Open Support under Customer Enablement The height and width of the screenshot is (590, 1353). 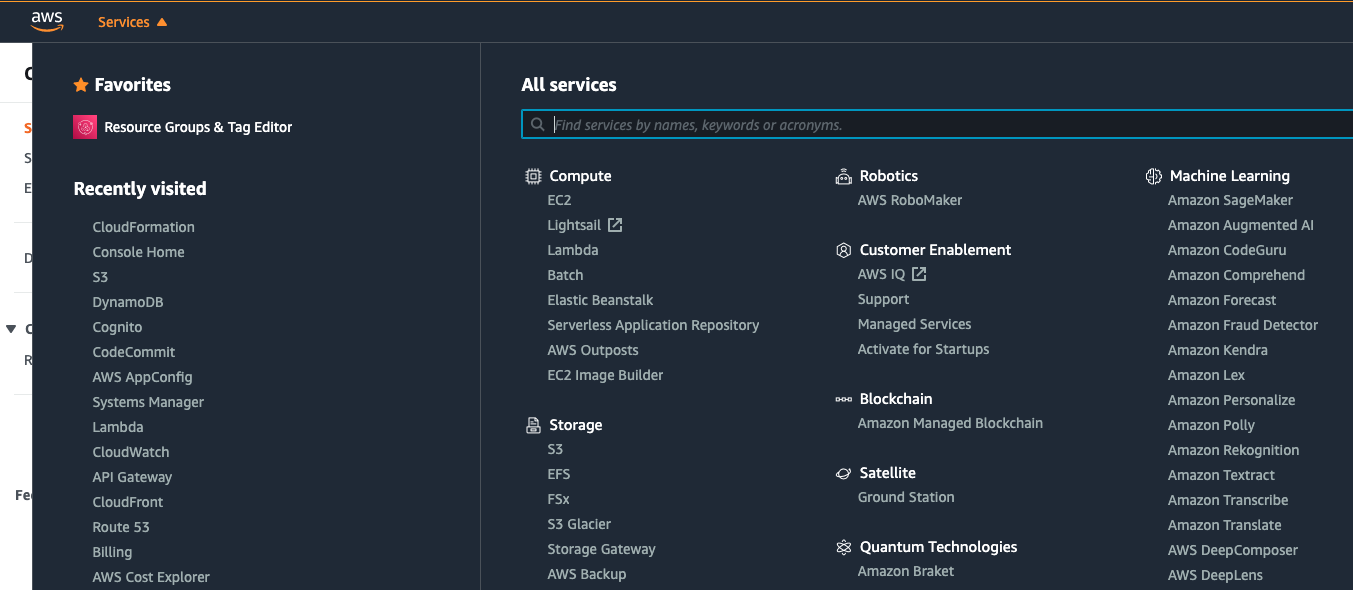[x=883, y=299]
